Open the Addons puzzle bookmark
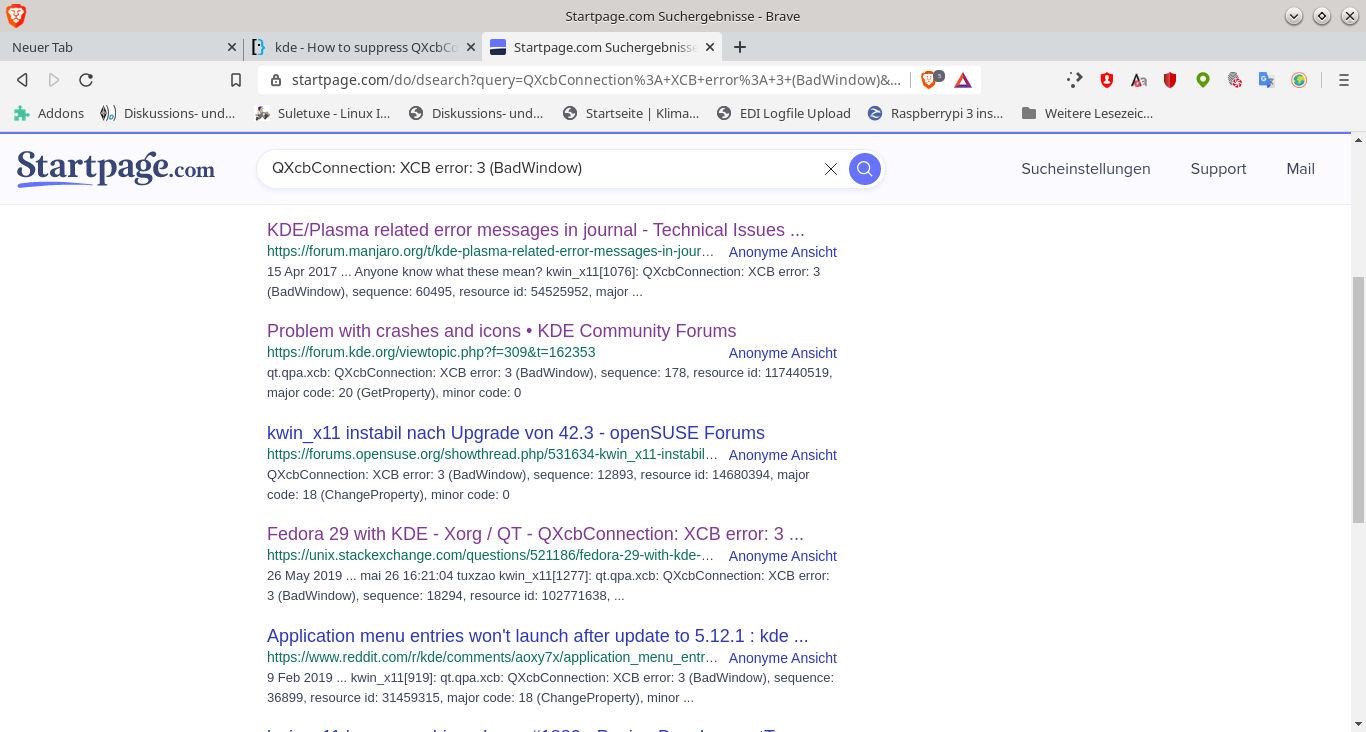This screenshot has width=1366, height=732. pos(49,113)
